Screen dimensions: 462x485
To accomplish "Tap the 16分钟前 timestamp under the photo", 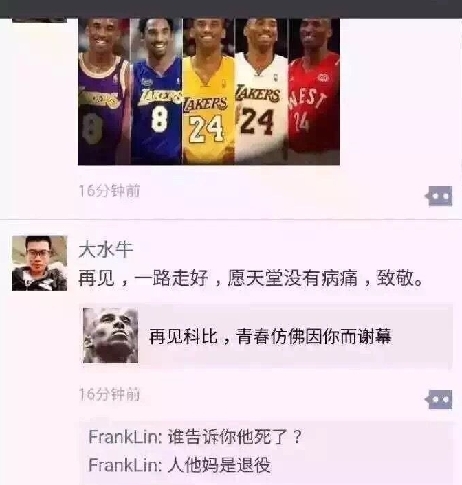I will (109, 191).
